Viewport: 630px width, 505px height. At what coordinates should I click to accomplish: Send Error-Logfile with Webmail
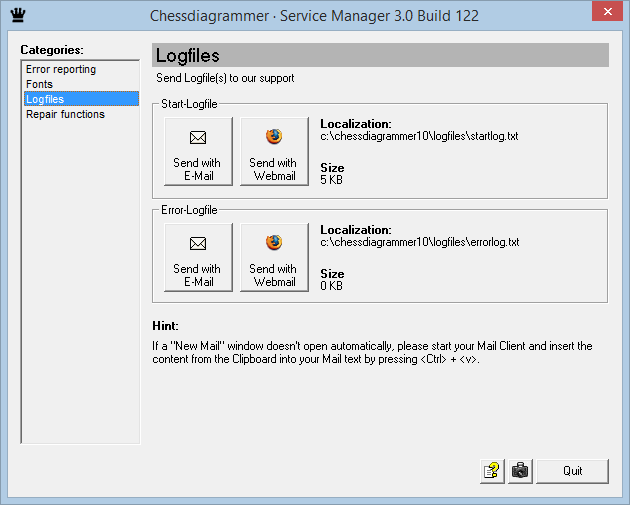[x=274, y=257]
